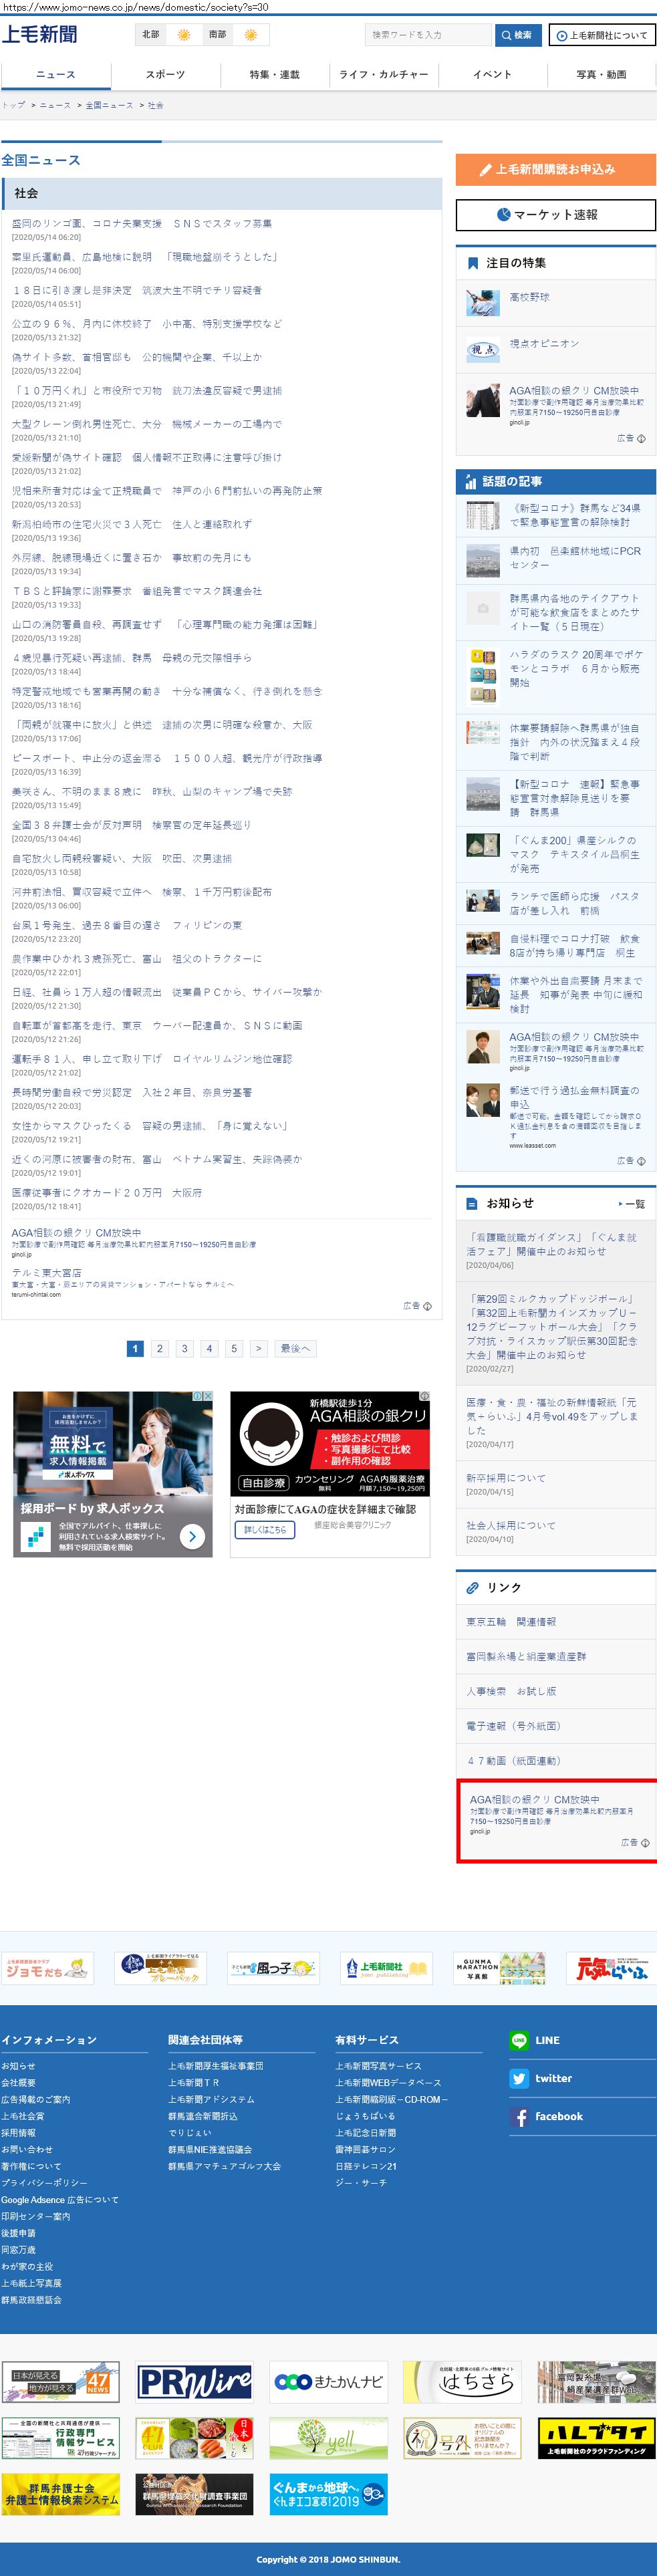Click the PR Wire banner logo
Screen dimensions: 657x2576
point(194,2382)
